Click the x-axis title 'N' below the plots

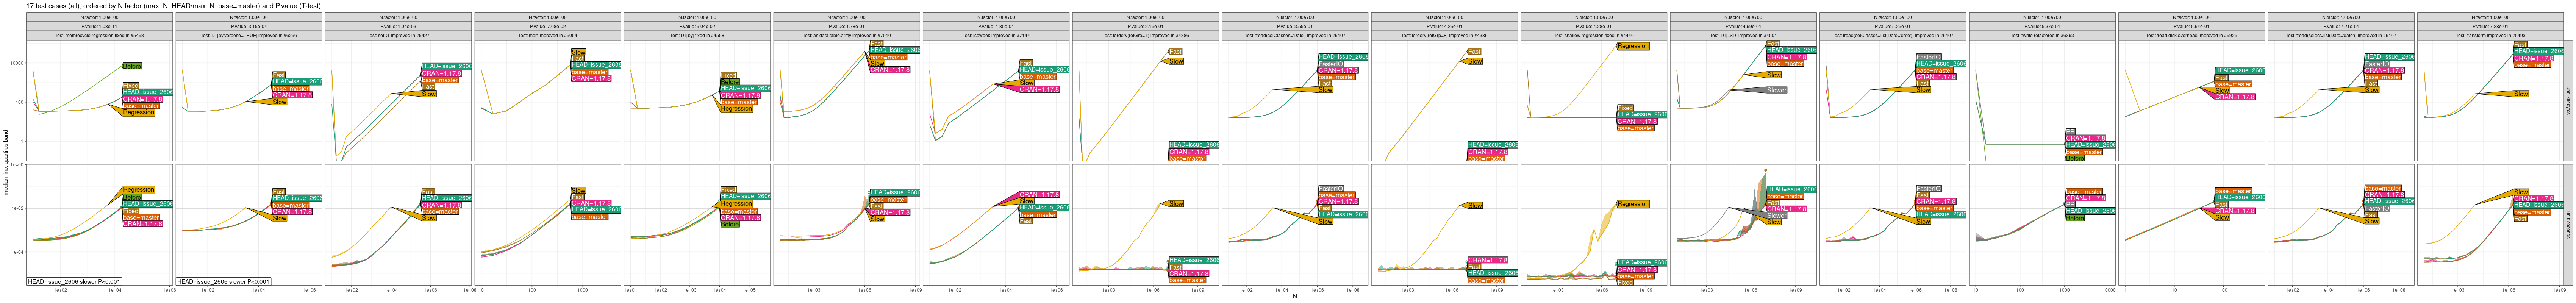click(x=1294, y=297)
